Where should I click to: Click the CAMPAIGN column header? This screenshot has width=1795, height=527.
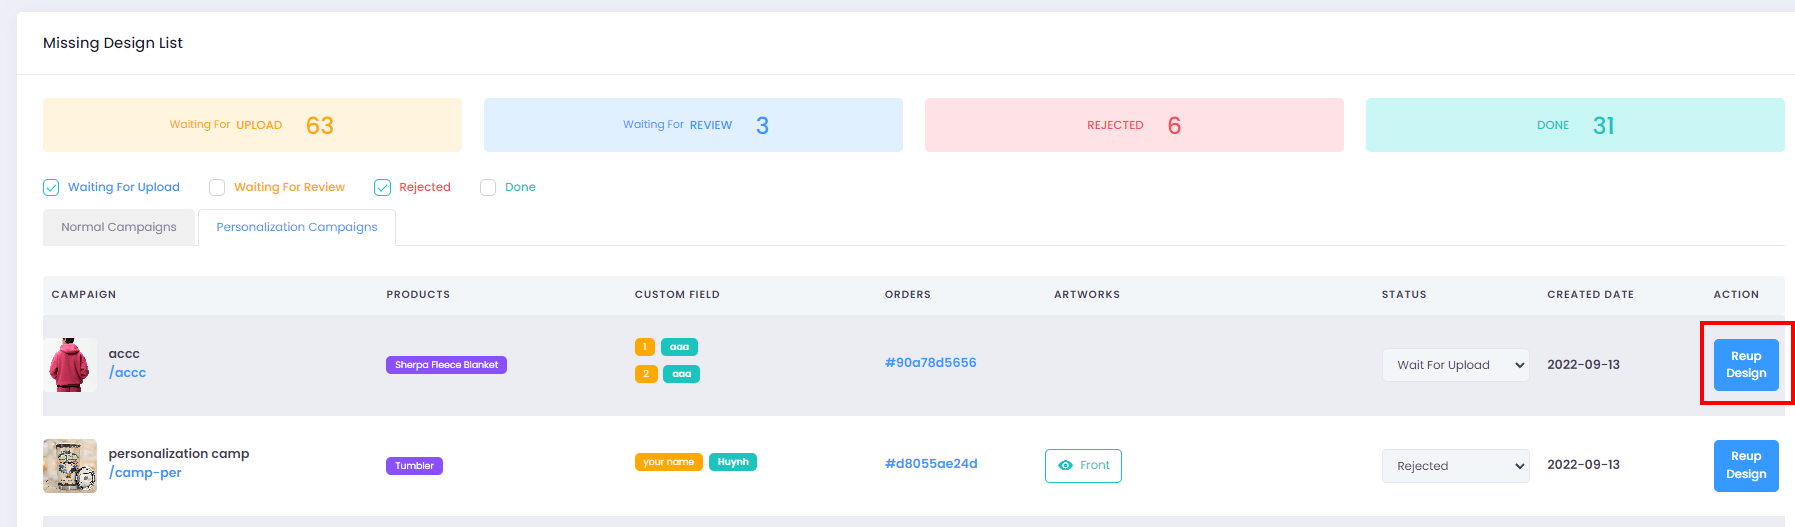click(84, 295)
